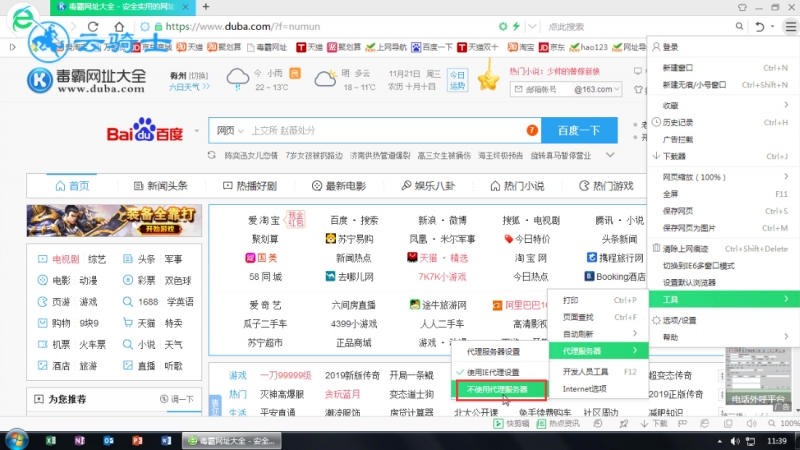Open Excel from the taskbar

51,440
